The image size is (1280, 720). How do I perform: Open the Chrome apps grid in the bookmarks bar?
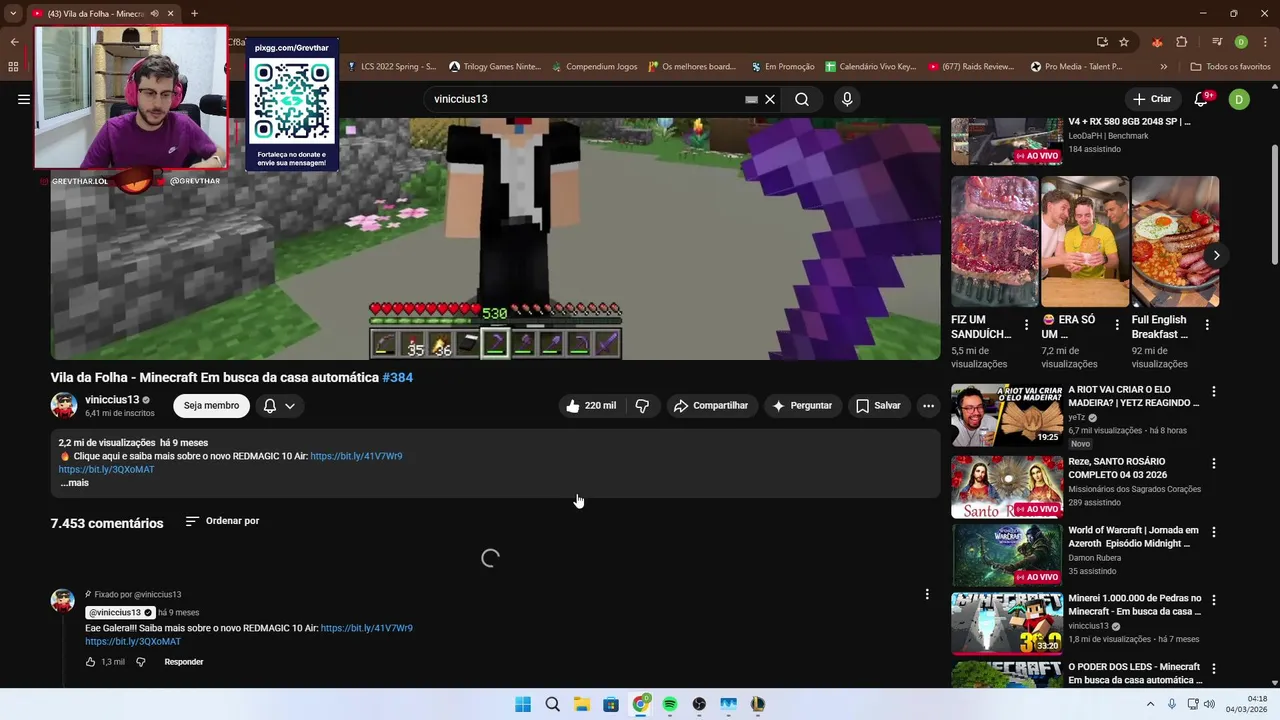coord(13,67)
